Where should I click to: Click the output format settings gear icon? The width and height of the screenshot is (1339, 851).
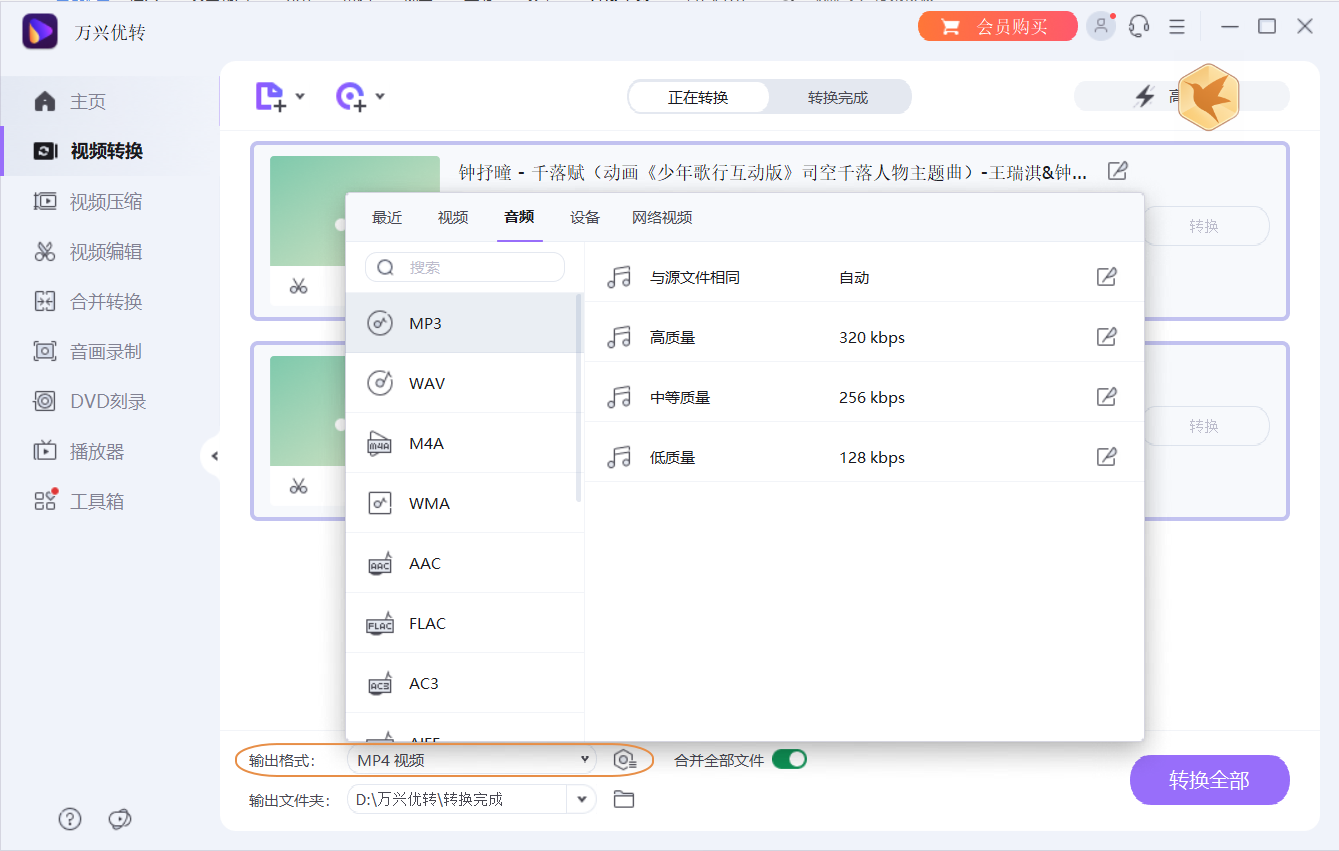[625, 759]
